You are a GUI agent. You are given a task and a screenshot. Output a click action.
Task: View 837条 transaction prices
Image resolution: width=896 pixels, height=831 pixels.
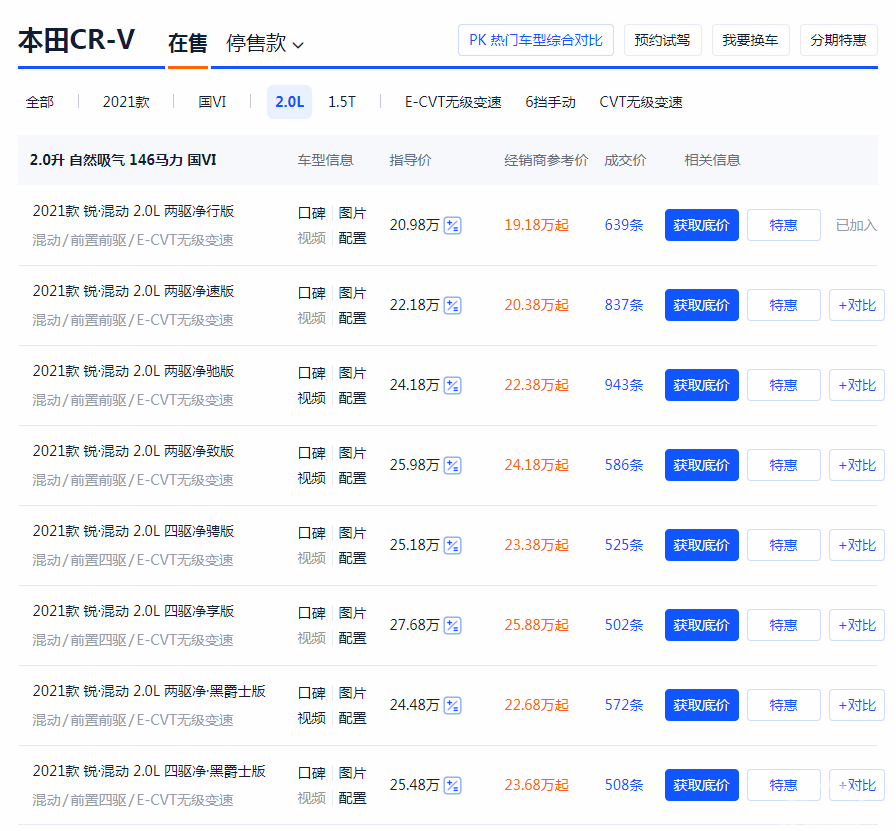(624, 305)
